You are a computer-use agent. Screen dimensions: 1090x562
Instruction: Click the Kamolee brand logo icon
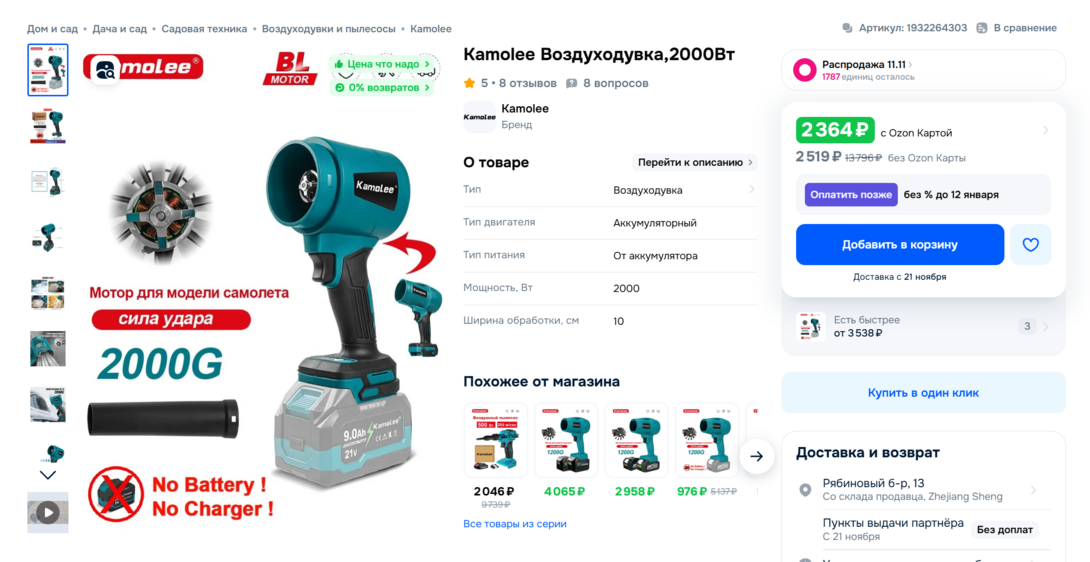click(480, 117)
